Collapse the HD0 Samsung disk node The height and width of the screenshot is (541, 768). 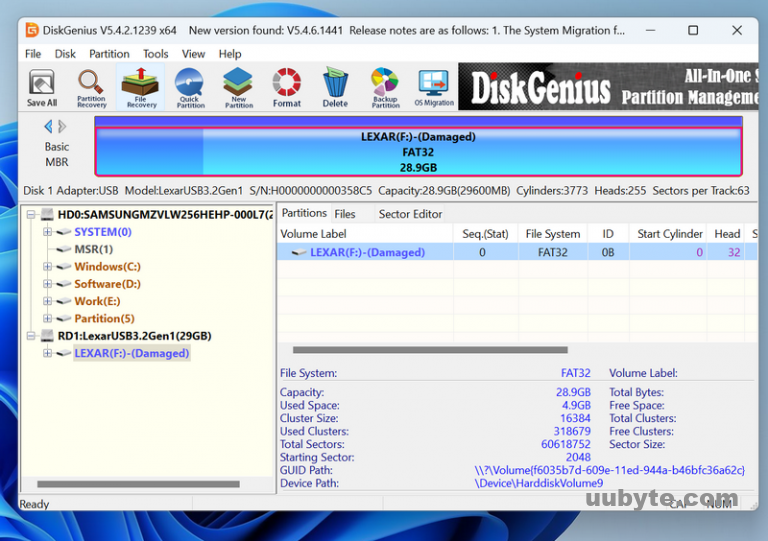click(31, 215)
